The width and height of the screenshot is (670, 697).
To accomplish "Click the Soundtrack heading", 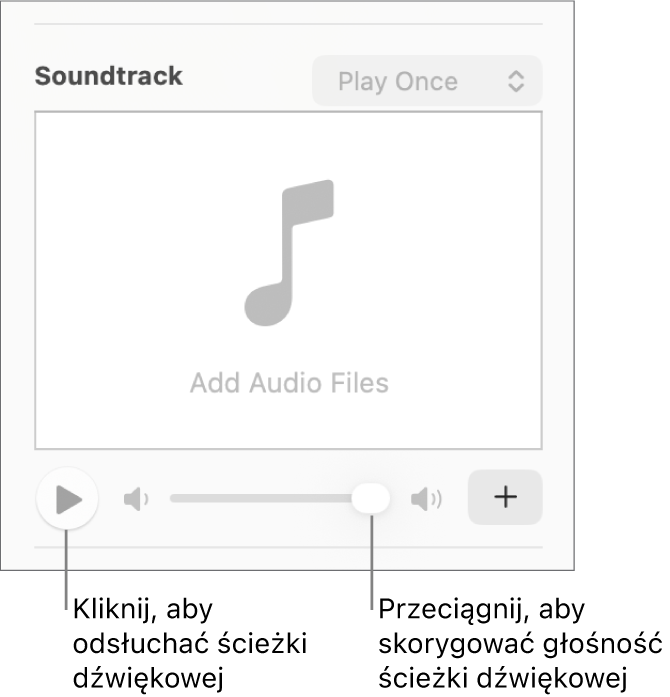I will pyautogui.click(x=108, y=76).
